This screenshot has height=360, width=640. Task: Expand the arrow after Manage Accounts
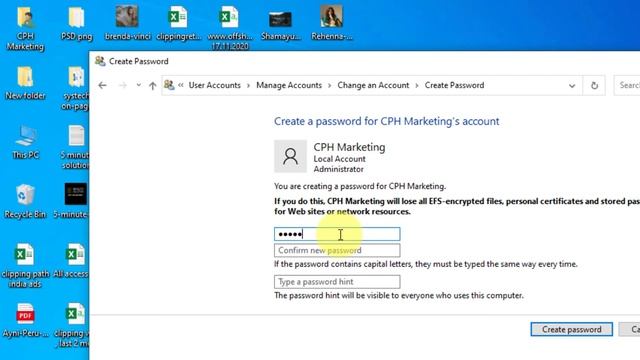tap(330, 85)
